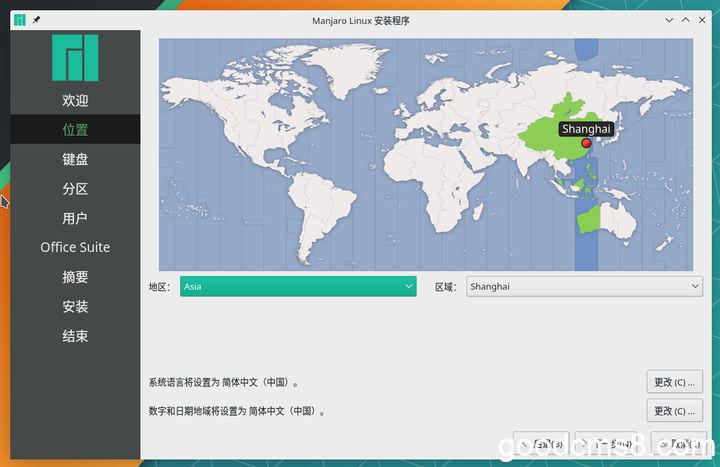Close the Manjaro Linux installer window

[x=702, y=20]
